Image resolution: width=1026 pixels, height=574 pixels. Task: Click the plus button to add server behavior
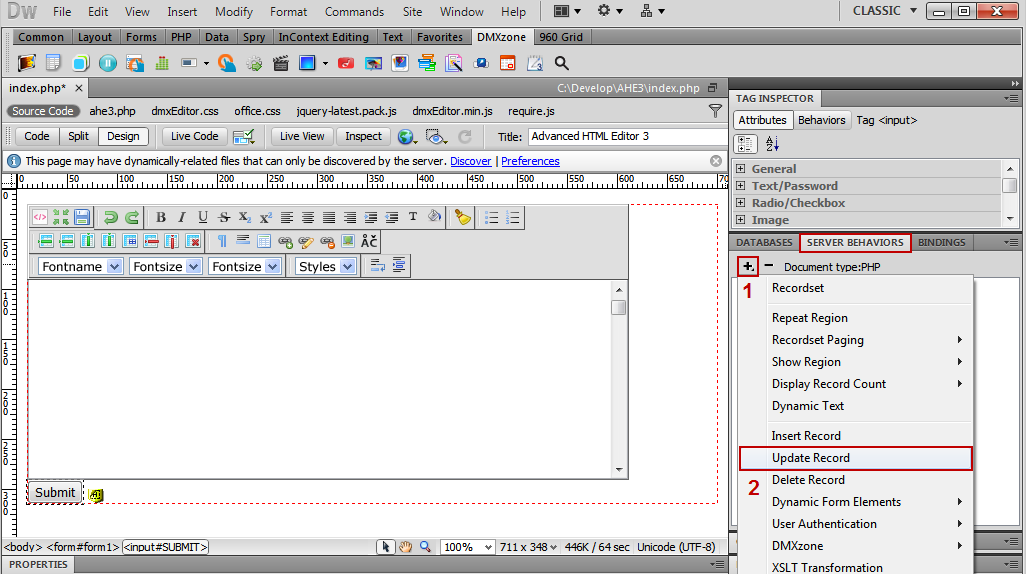coord(747,266)
